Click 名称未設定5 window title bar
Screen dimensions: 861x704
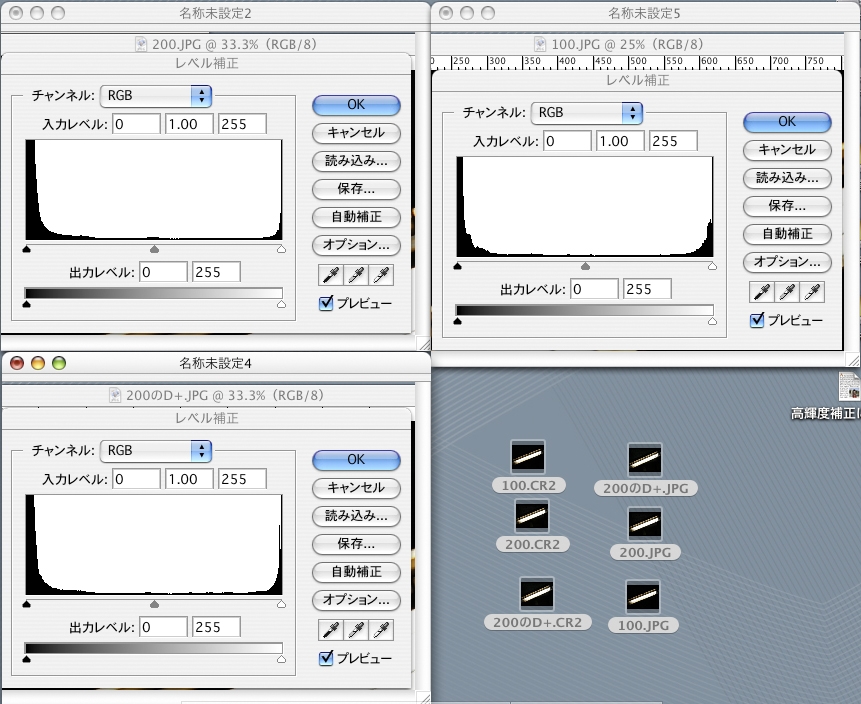[645, 13]
